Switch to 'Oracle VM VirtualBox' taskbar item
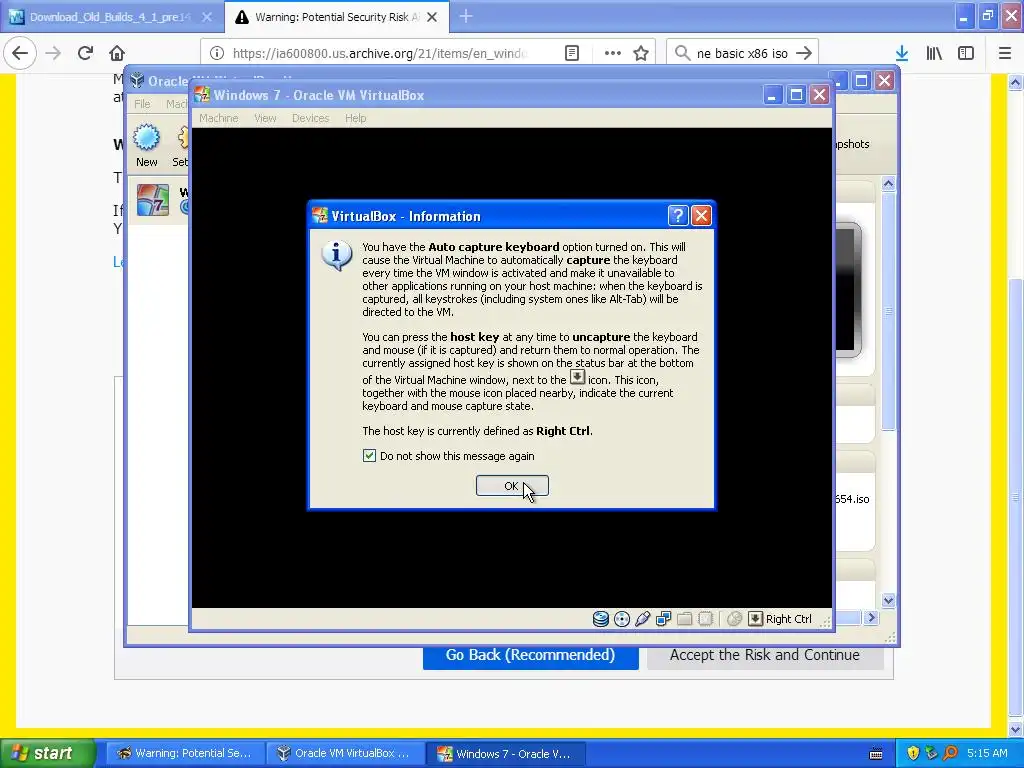This screenshot has width=1024, height=768. pyautogui.click(x=344, y=753)
